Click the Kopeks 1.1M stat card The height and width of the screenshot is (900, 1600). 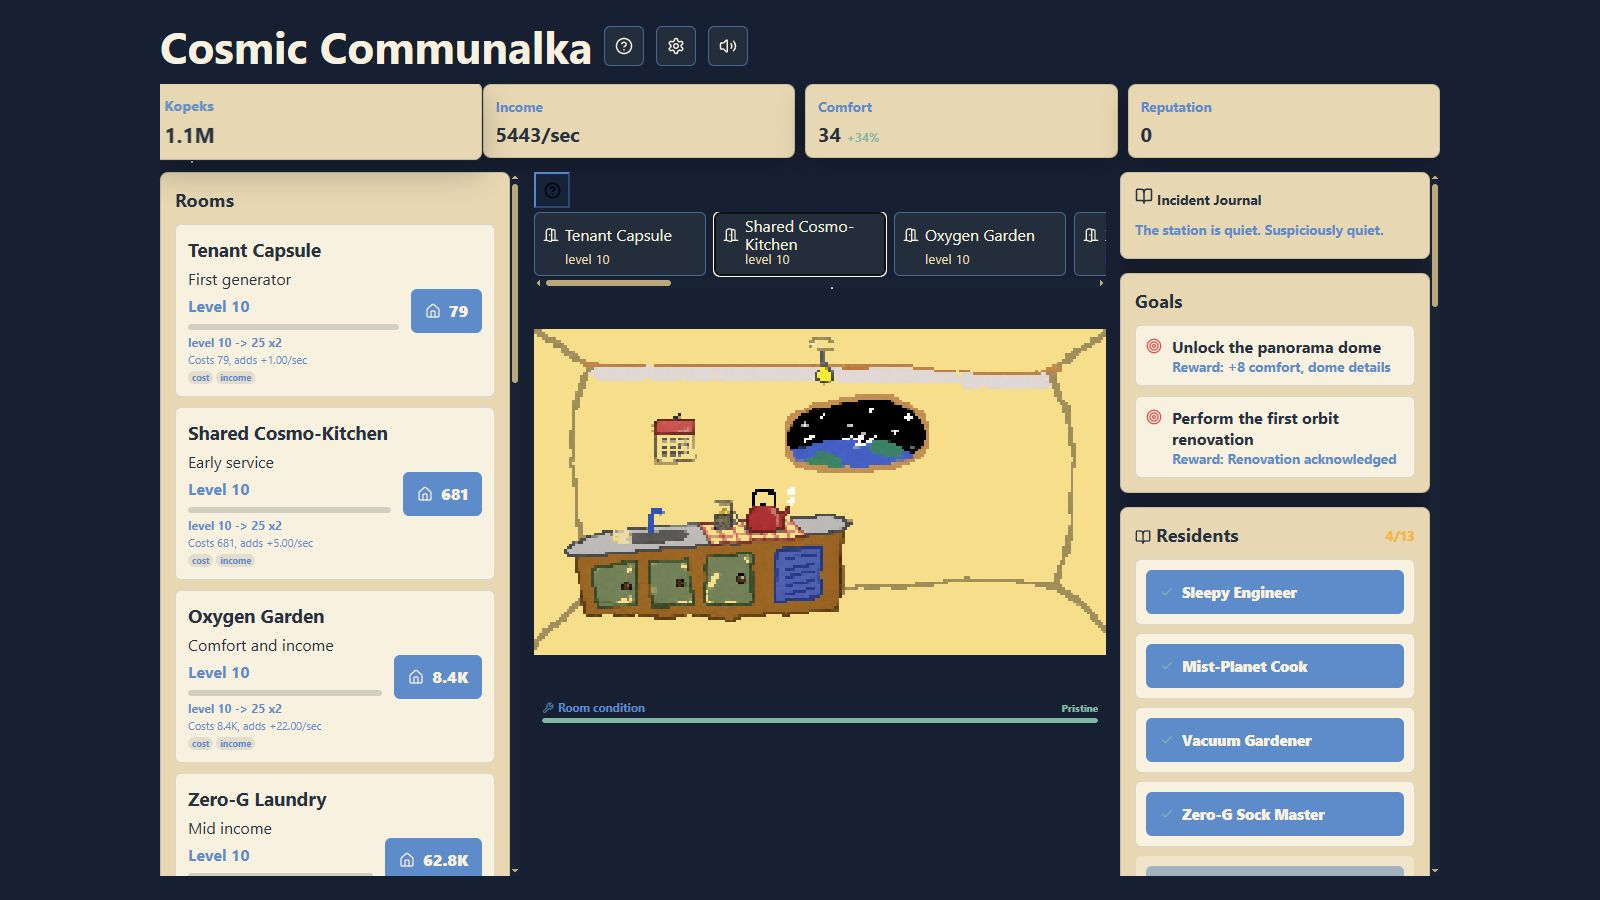321,122
